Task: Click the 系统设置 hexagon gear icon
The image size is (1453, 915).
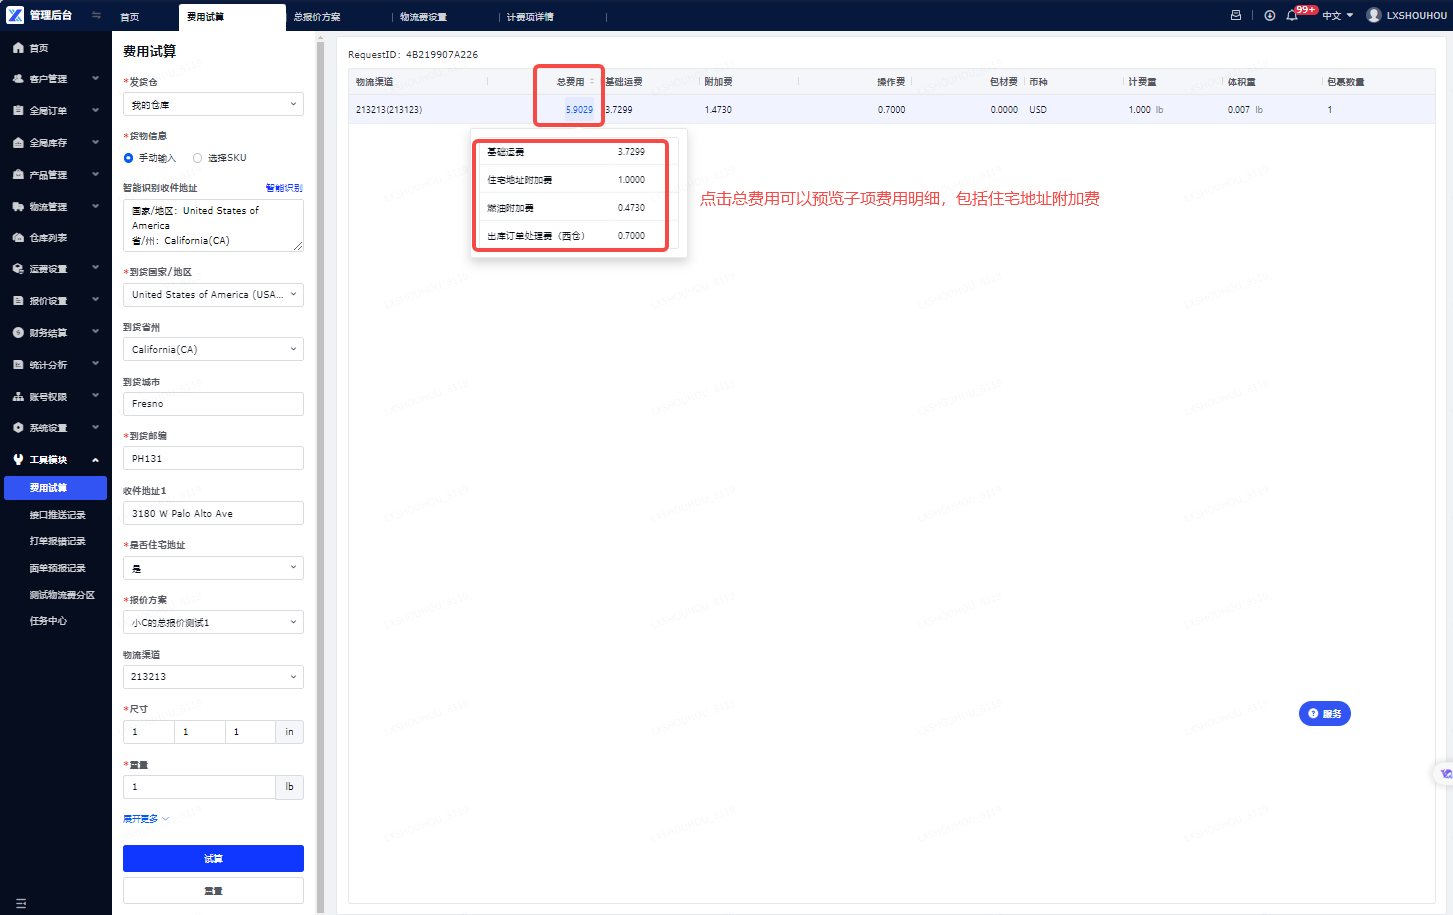Action: pyautogui.click(x=18, y=428)
